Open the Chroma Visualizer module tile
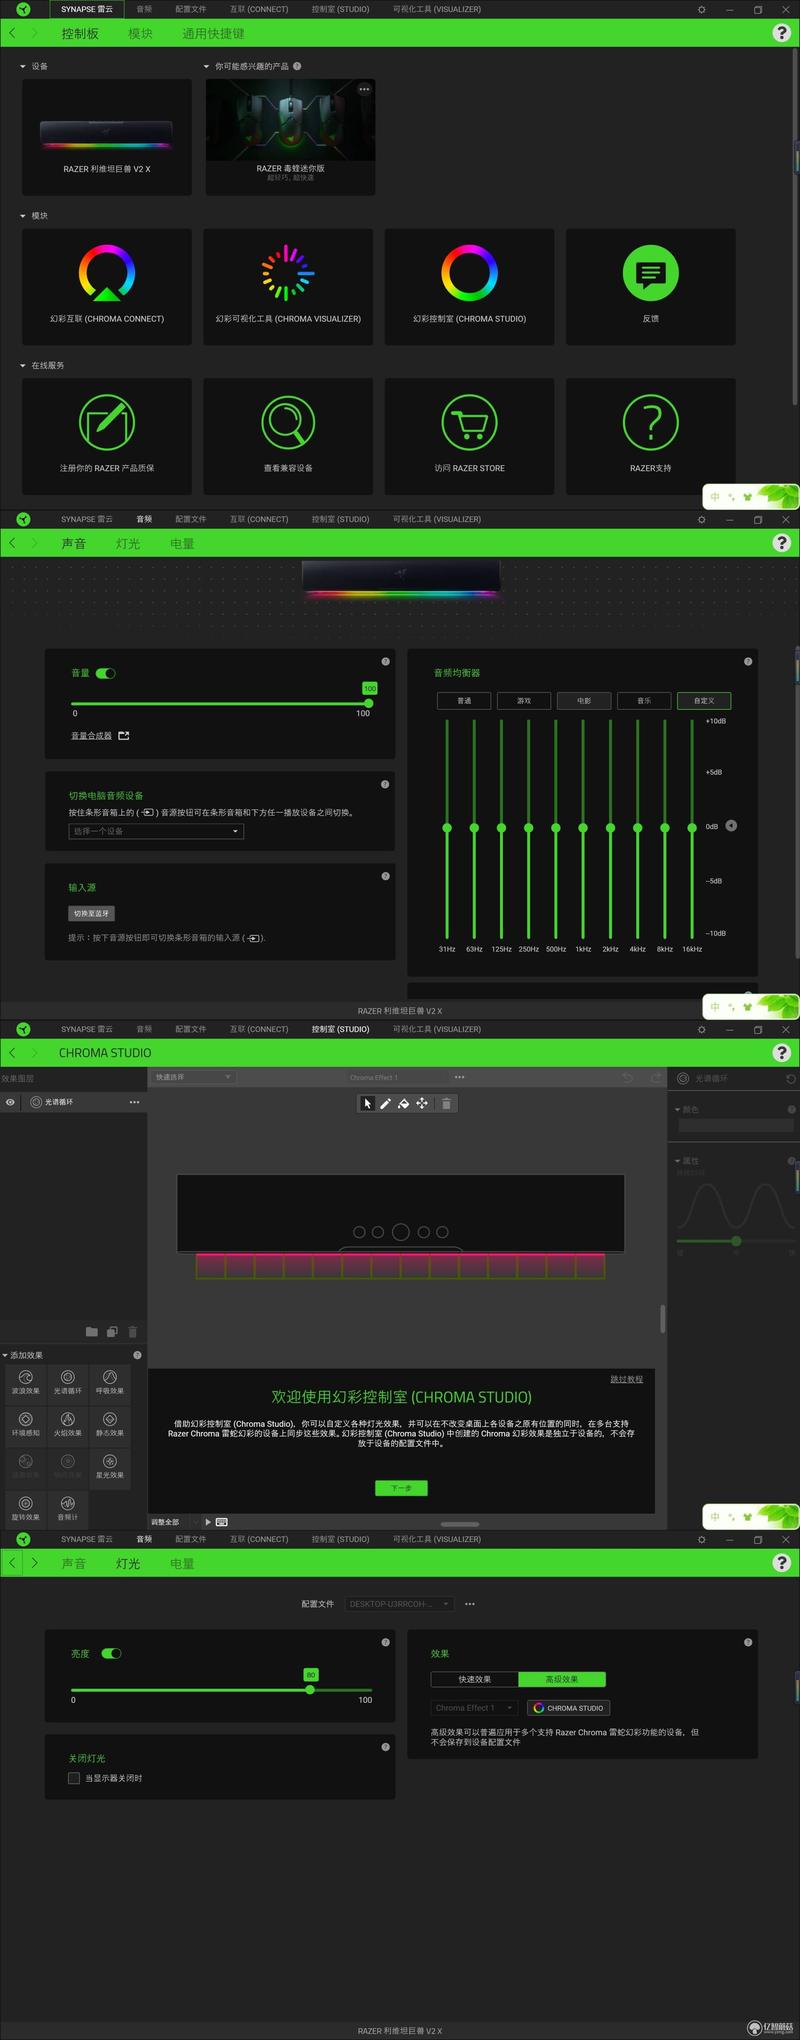This screenshot has width=800, height=2040. (x=288, y=287)
